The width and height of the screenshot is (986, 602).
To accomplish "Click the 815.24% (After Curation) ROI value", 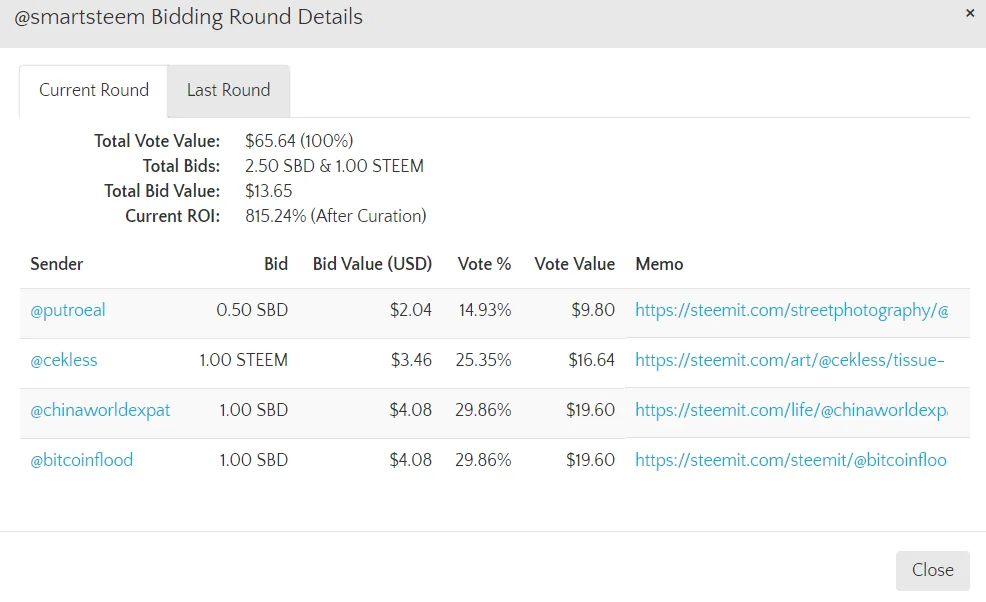I will (336, 216).
